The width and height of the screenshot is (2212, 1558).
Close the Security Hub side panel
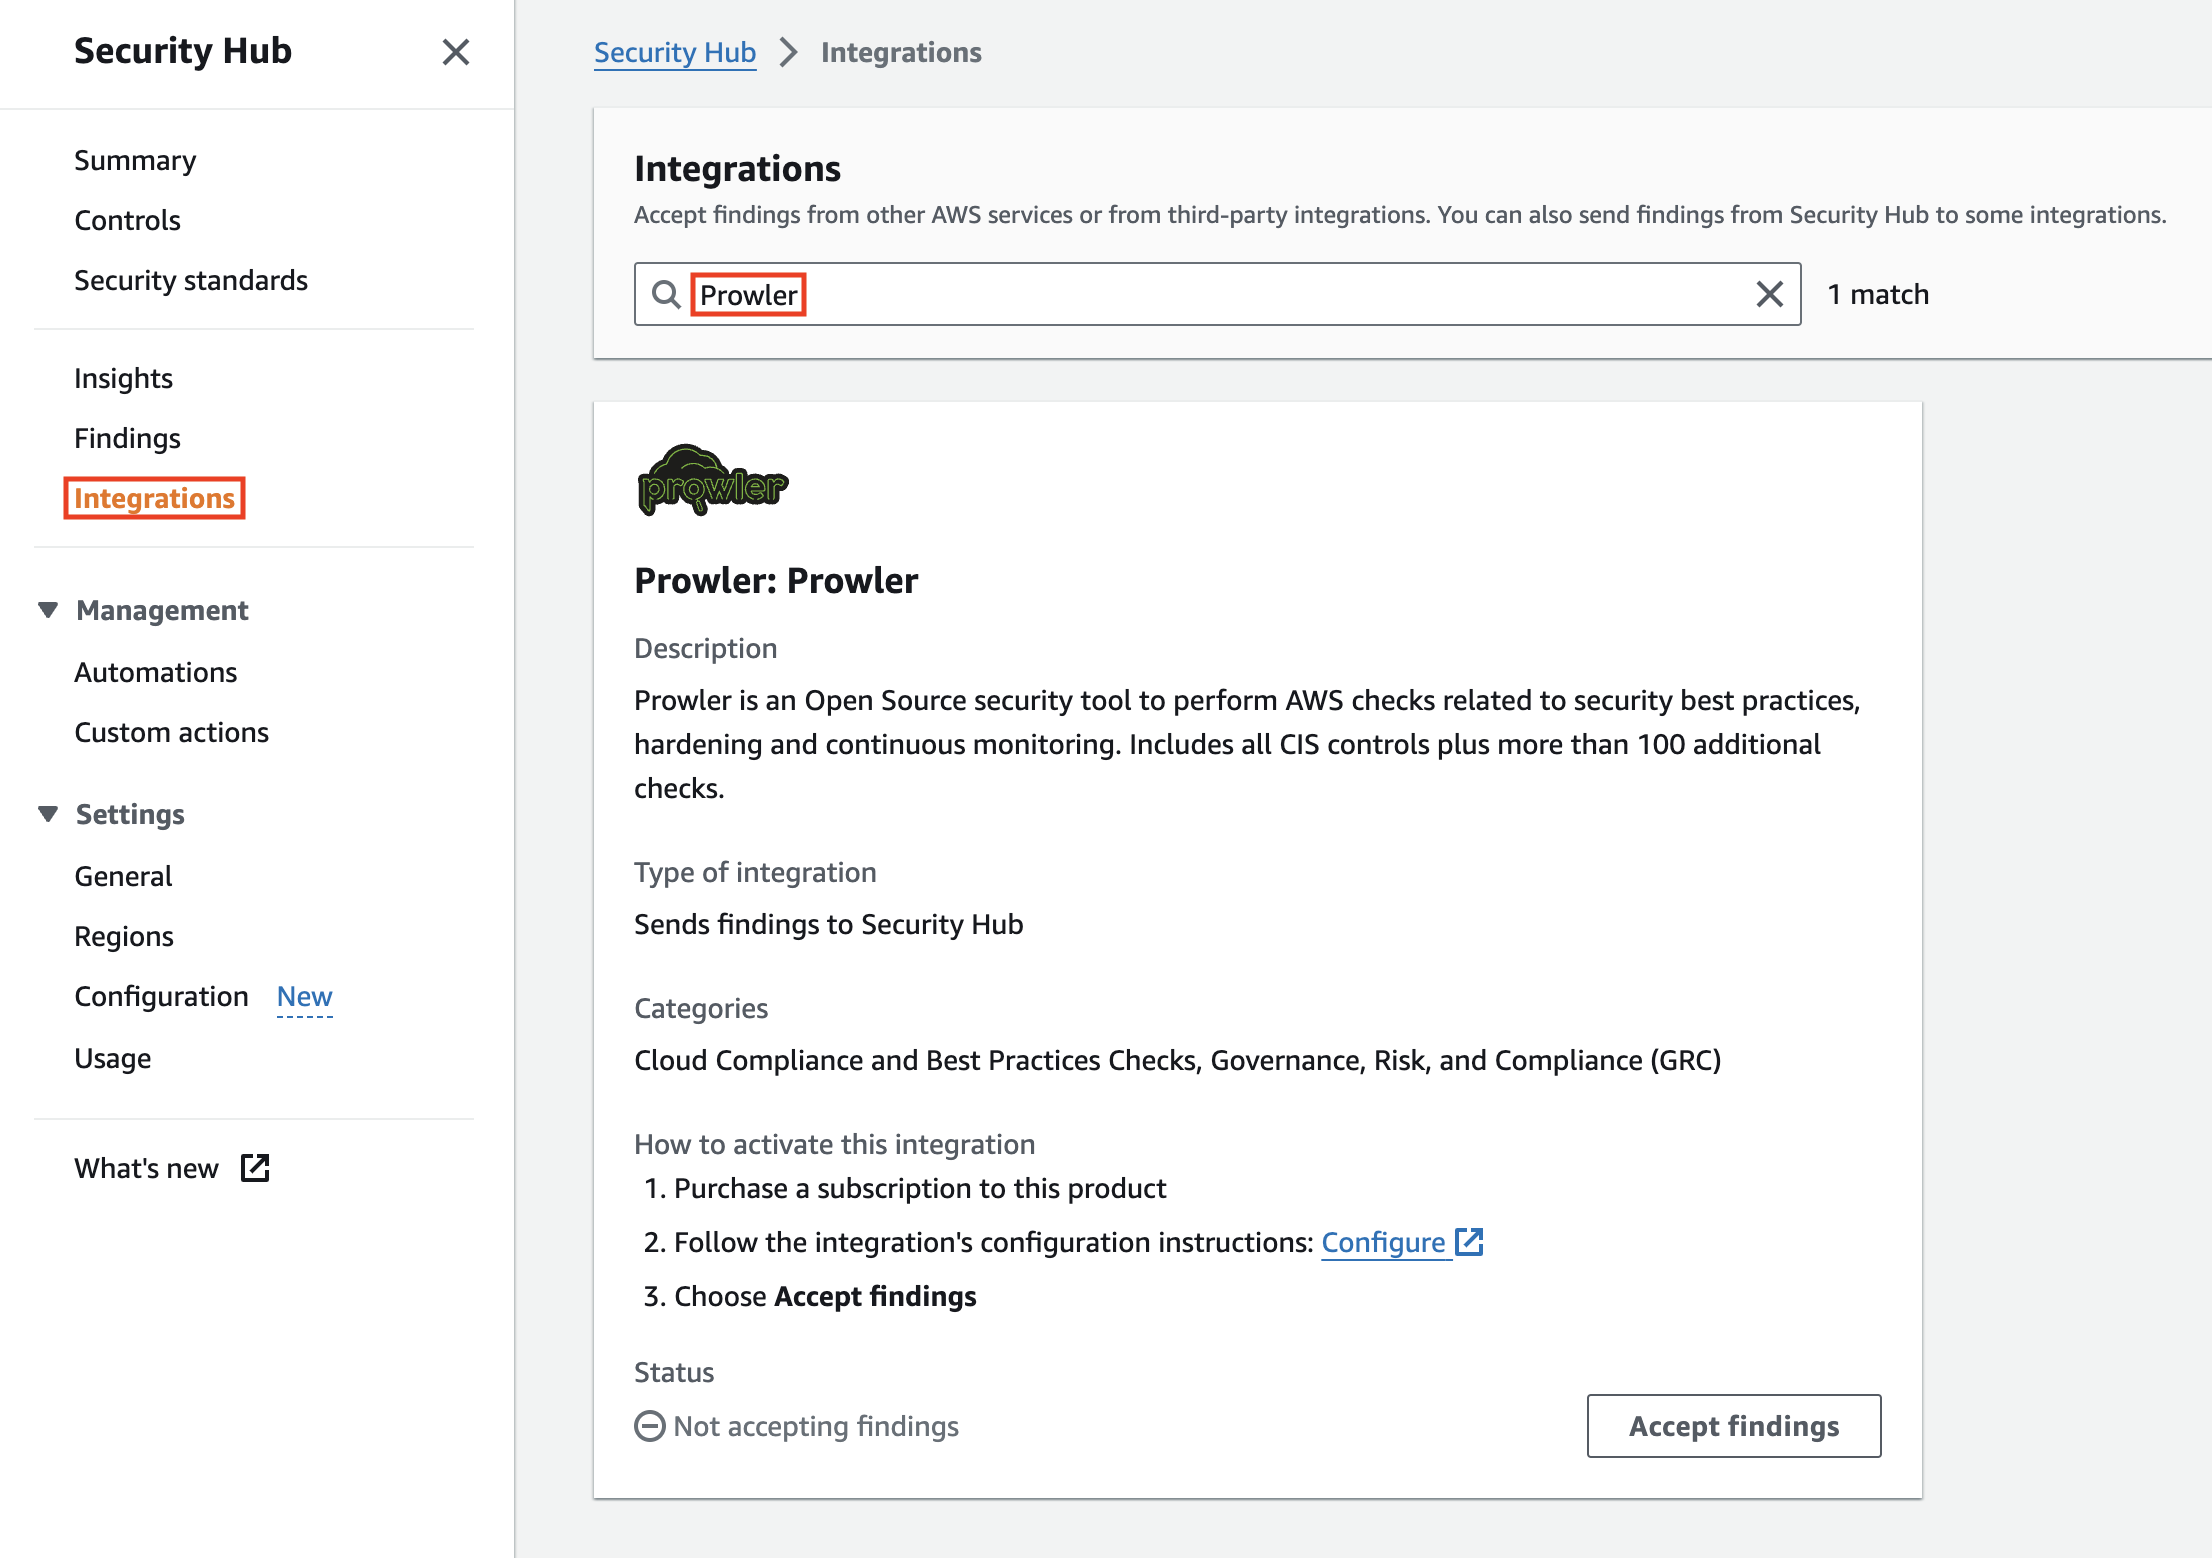point(456,52)
